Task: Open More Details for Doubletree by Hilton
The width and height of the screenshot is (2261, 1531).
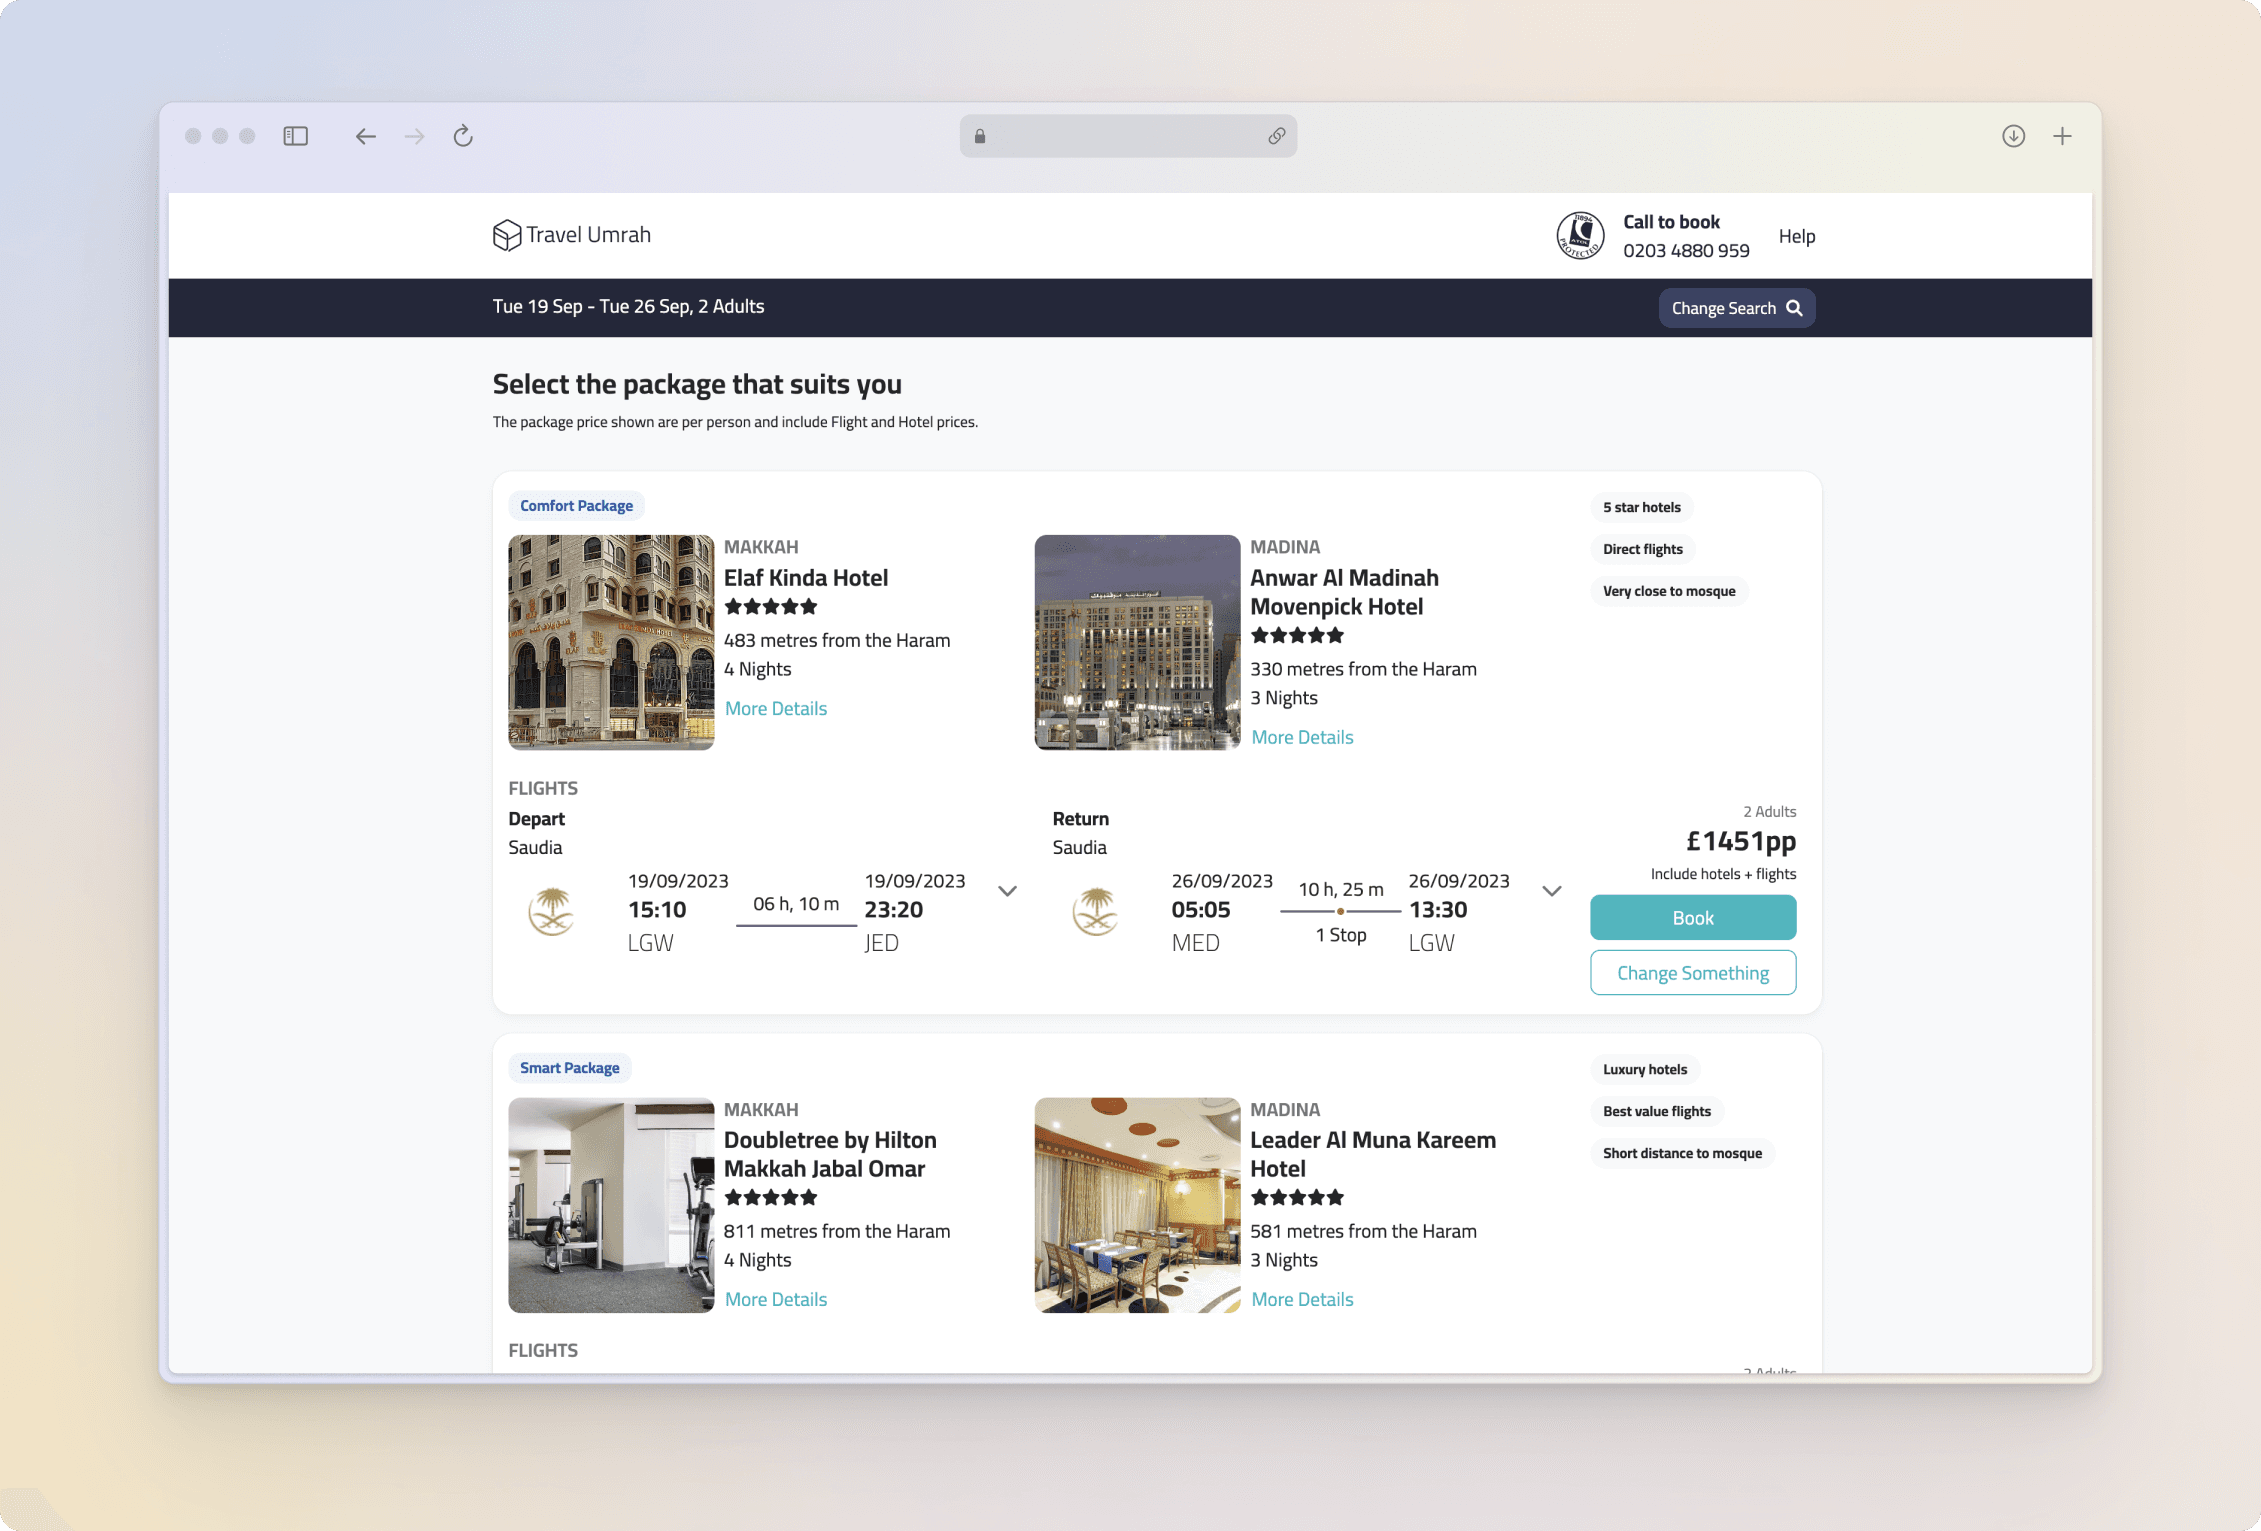Action: coord(776,1299)
